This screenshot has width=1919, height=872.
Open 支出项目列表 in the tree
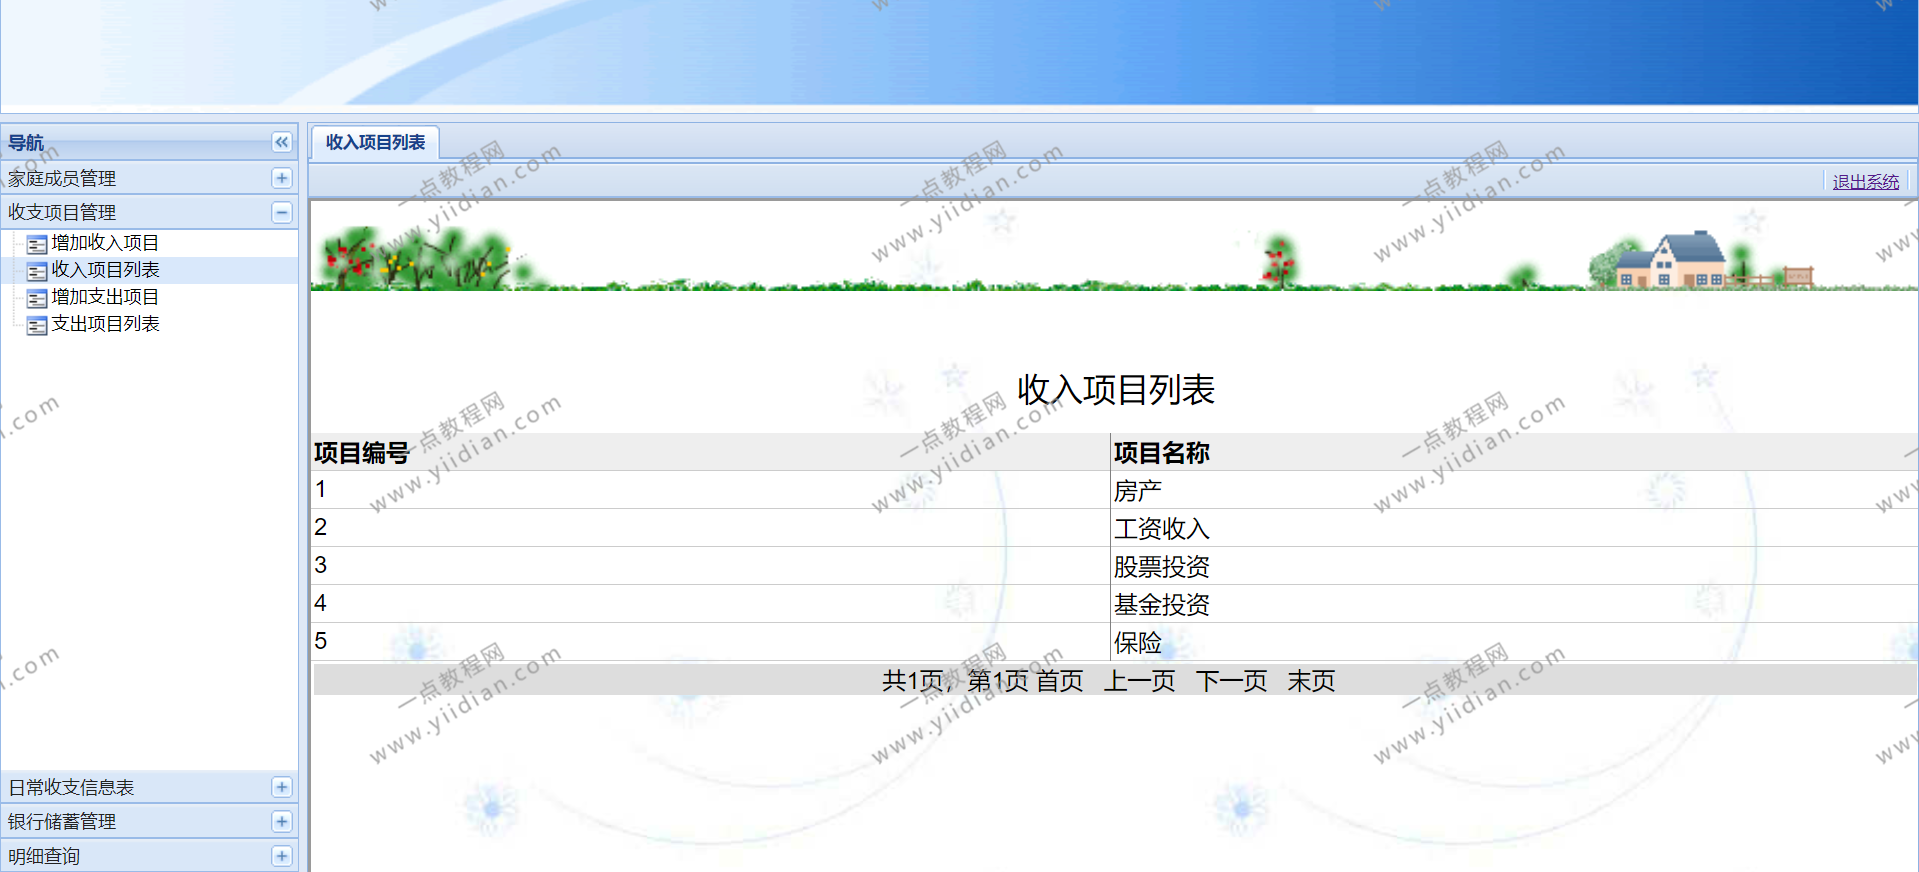tap(105, 324)
